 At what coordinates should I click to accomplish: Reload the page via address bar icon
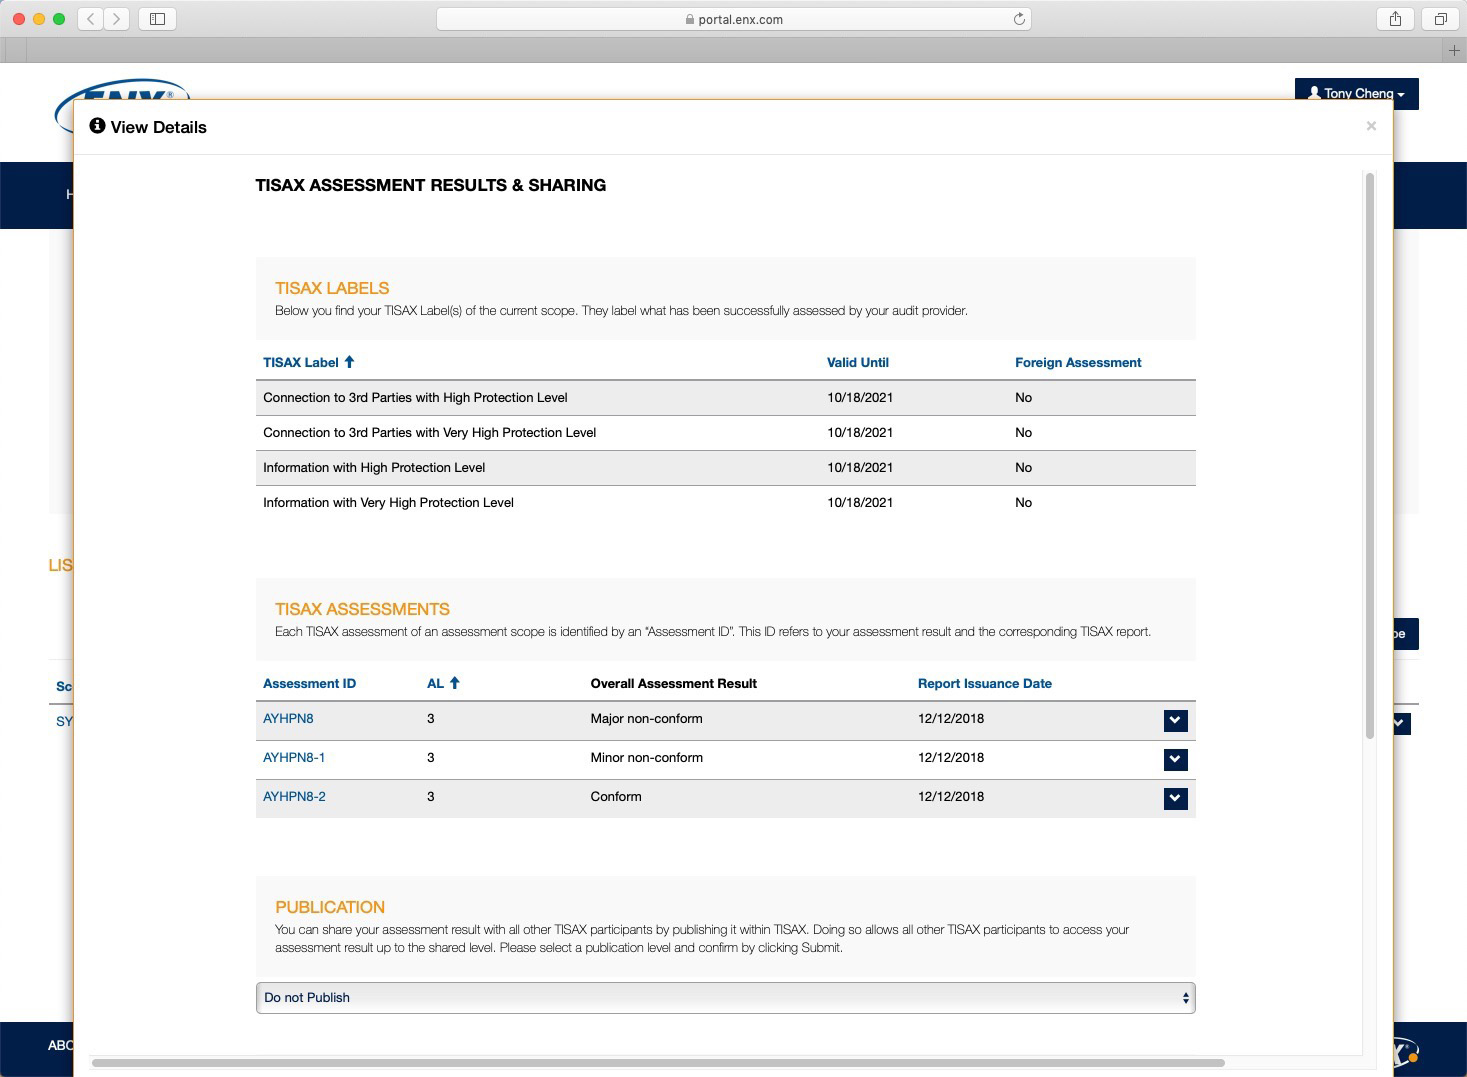pos(1019,19)
